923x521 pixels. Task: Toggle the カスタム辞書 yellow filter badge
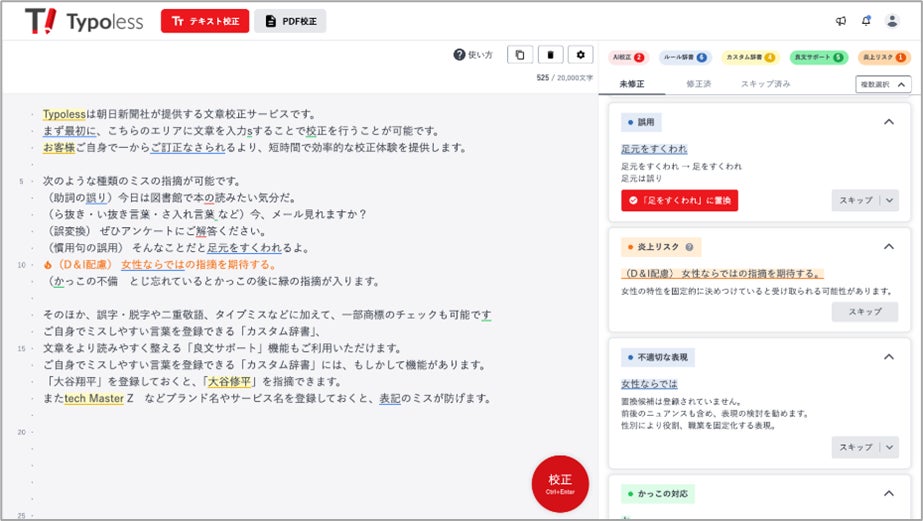coord(751,57)
